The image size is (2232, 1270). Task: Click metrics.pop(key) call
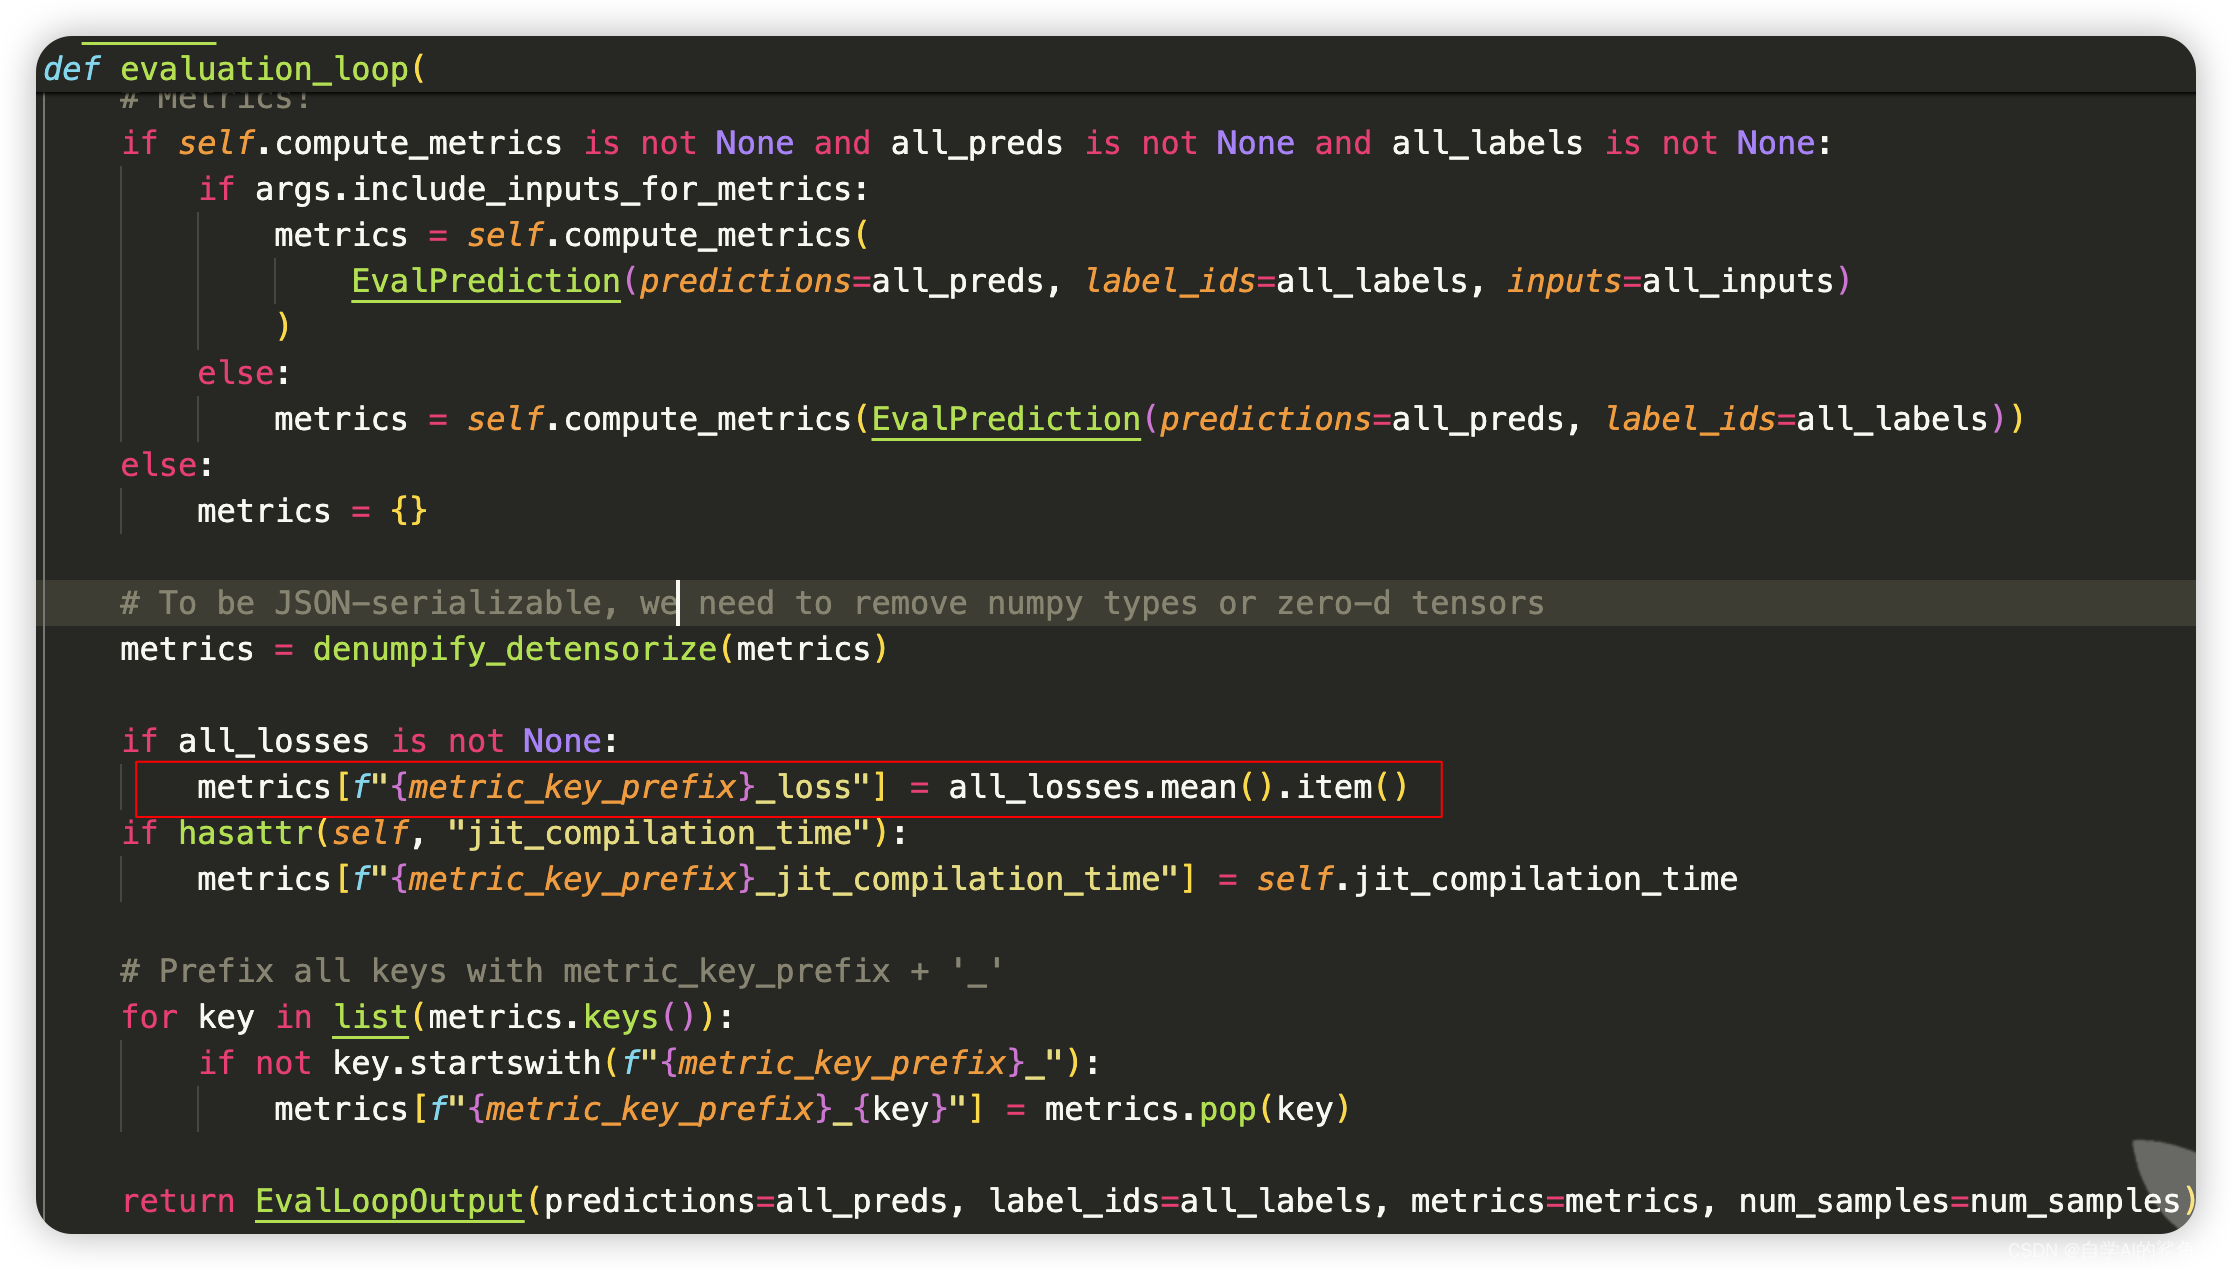pyautogui.click(x=1196, y=1109)
